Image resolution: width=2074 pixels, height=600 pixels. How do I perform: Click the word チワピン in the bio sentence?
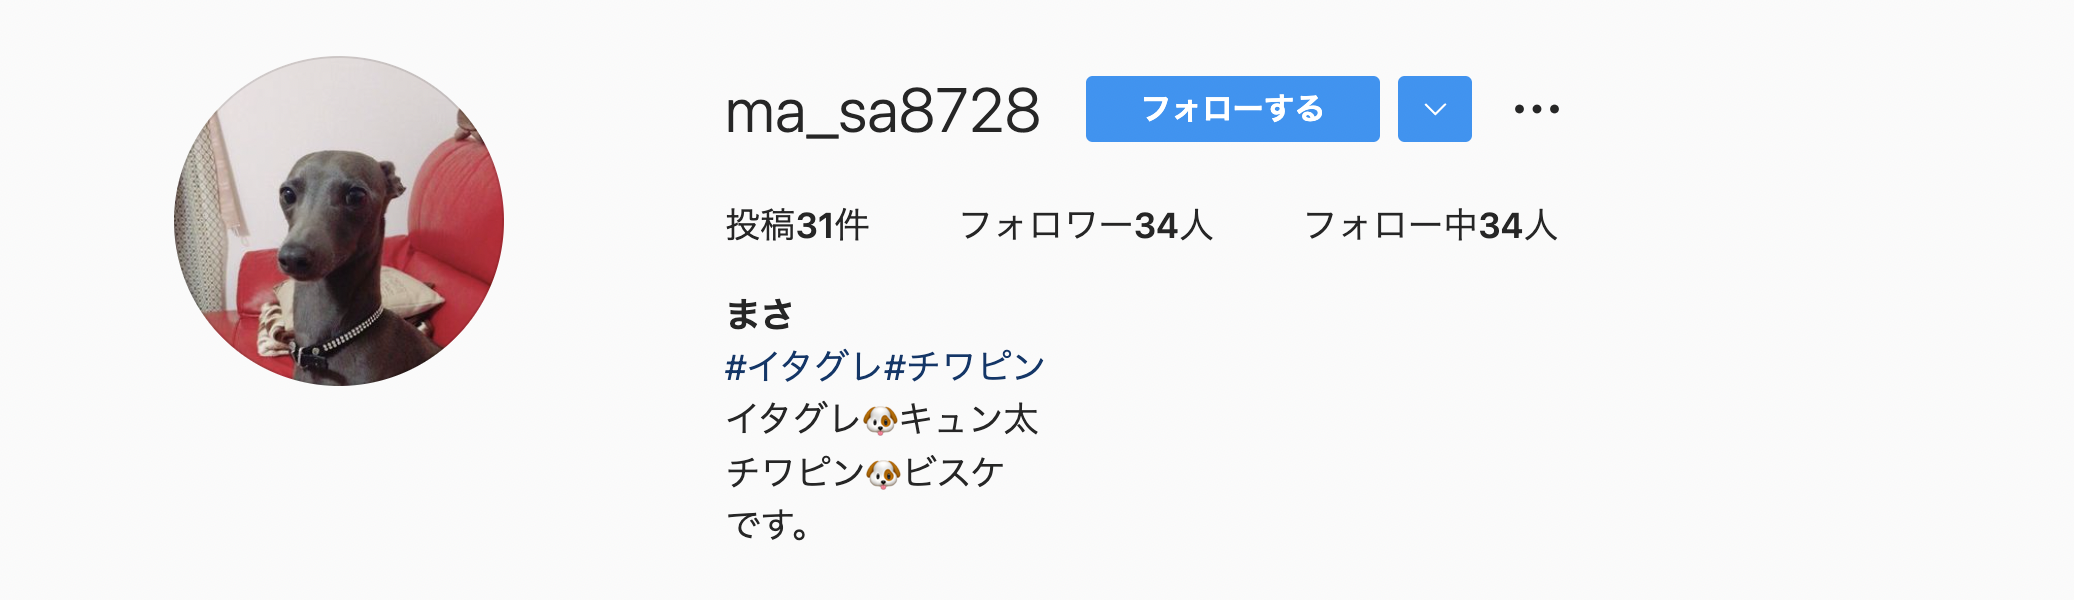796,472
